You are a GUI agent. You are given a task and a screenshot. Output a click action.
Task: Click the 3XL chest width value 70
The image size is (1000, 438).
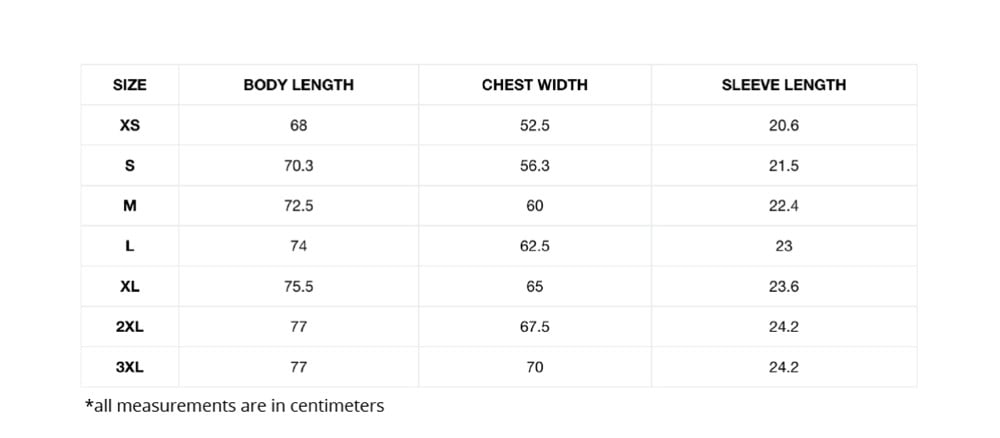coord(534,367)
